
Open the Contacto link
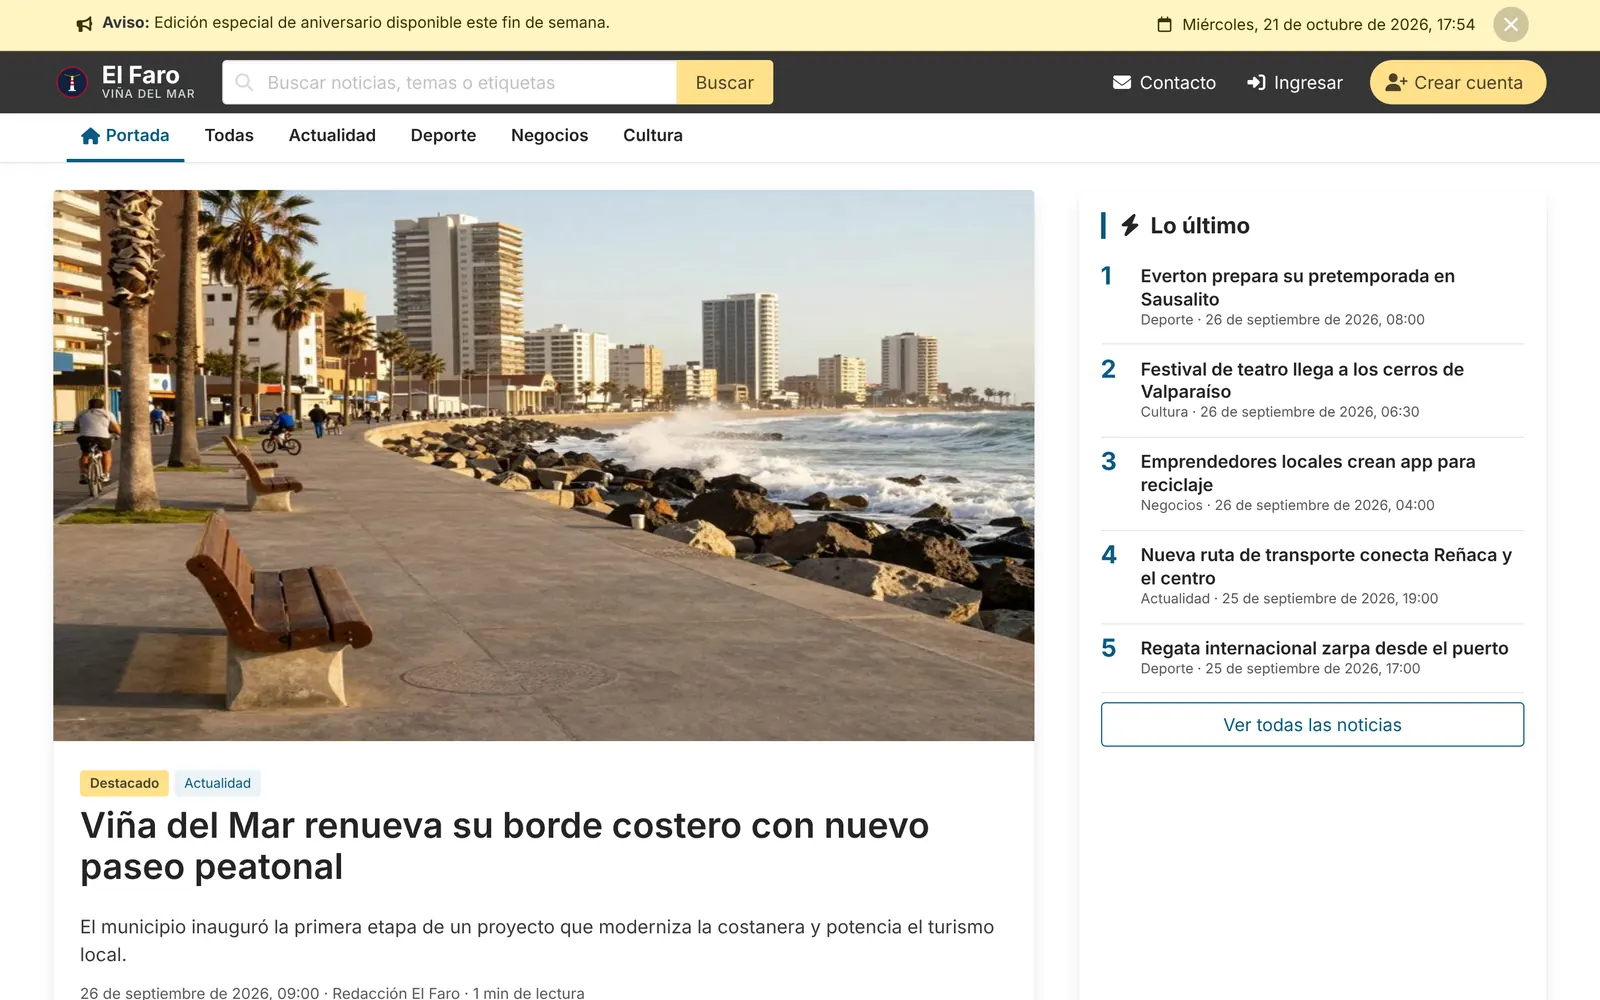coord(1164,82)
